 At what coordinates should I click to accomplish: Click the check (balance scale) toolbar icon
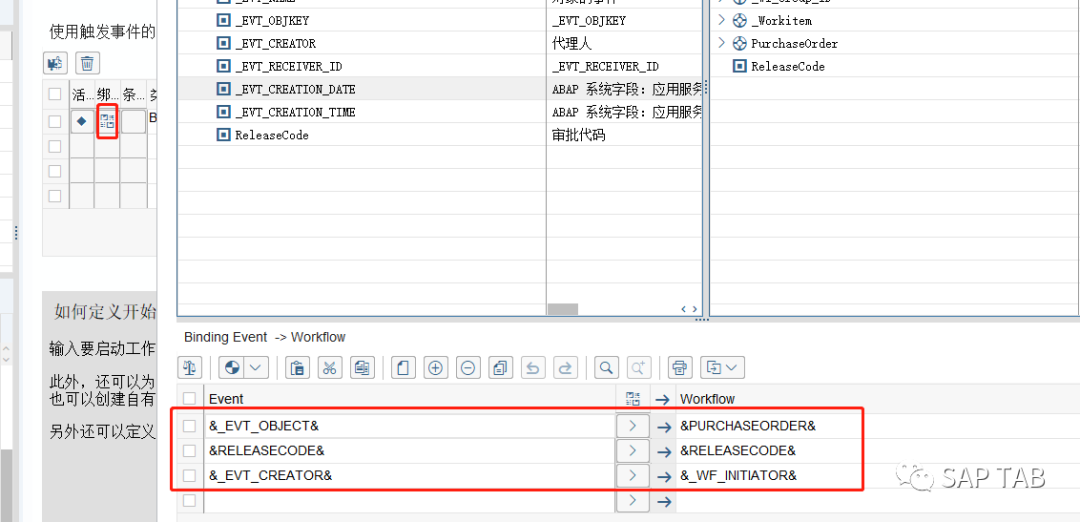point(189,368)
